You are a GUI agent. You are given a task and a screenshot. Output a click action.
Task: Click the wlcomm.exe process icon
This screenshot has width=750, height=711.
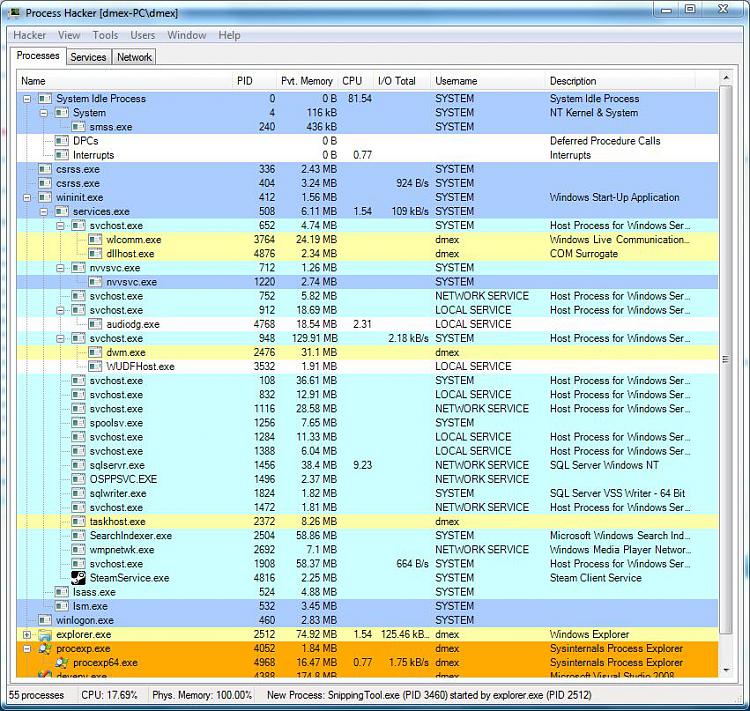coord(95,239)
